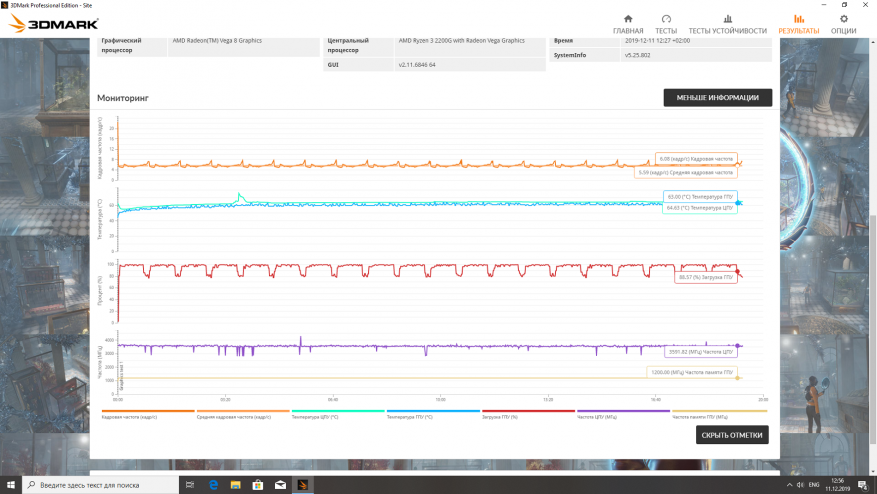The height and width of the screenshot is (494, 877).
Task: Switch to the ТЕСТЫ tab
Action: click(x=666, y=25)
